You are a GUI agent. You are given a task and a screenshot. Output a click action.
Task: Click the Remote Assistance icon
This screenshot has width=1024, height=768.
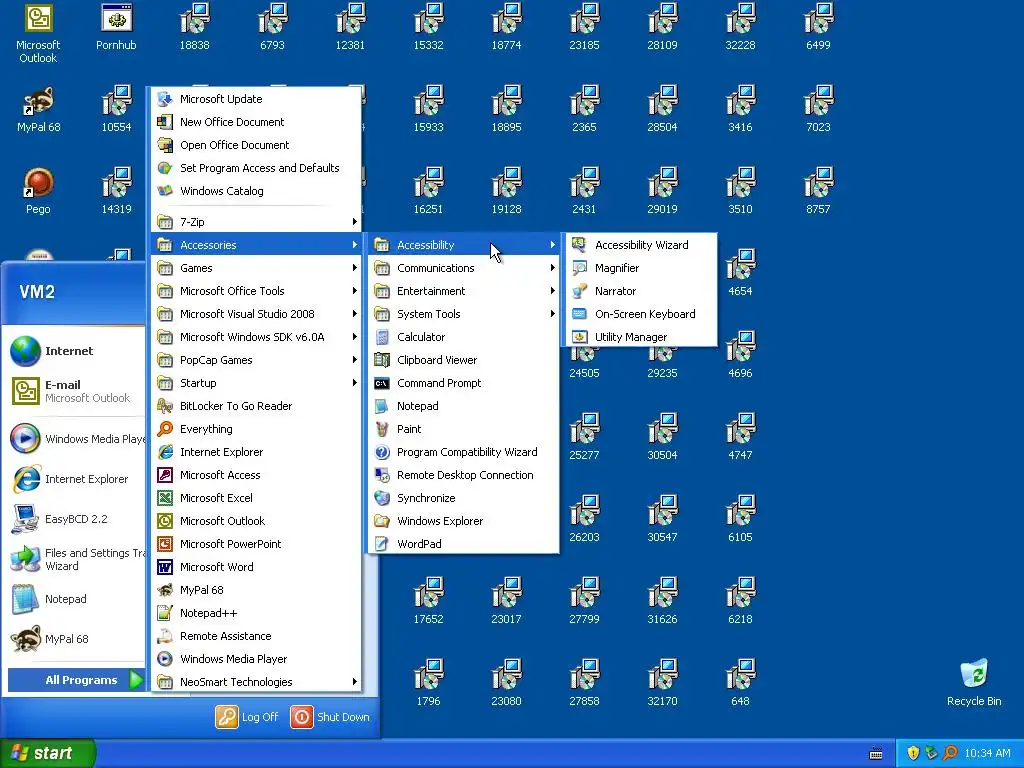[x=165, y=636]
